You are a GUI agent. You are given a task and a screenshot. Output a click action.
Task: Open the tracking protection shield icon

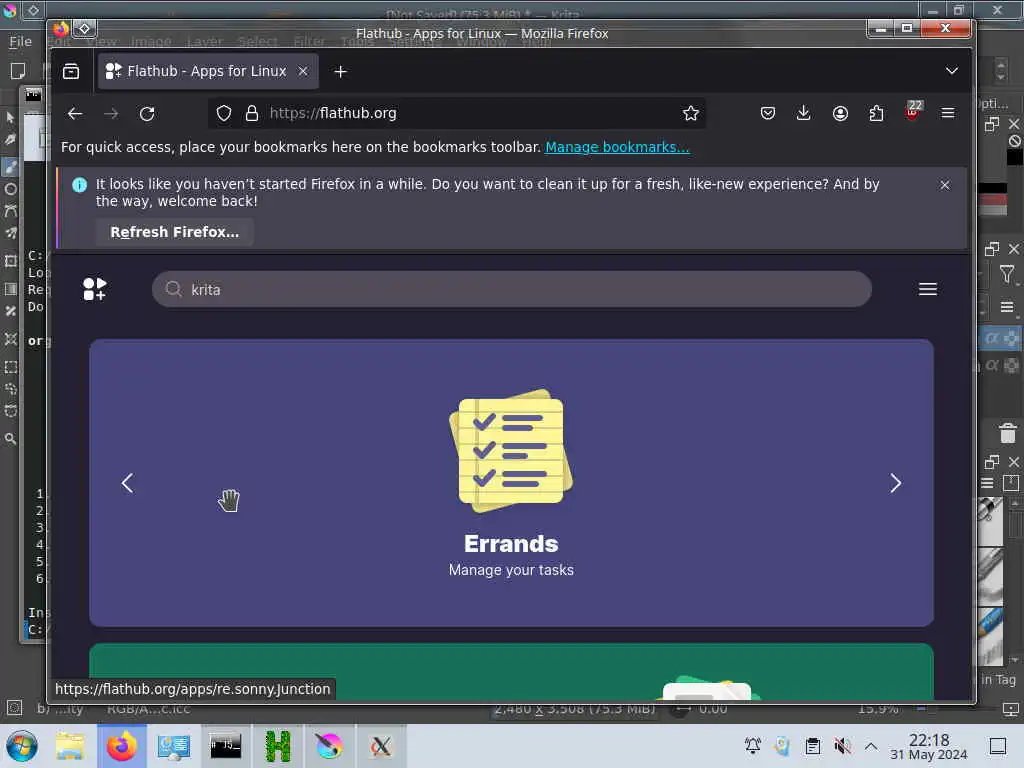click(224, 114)
